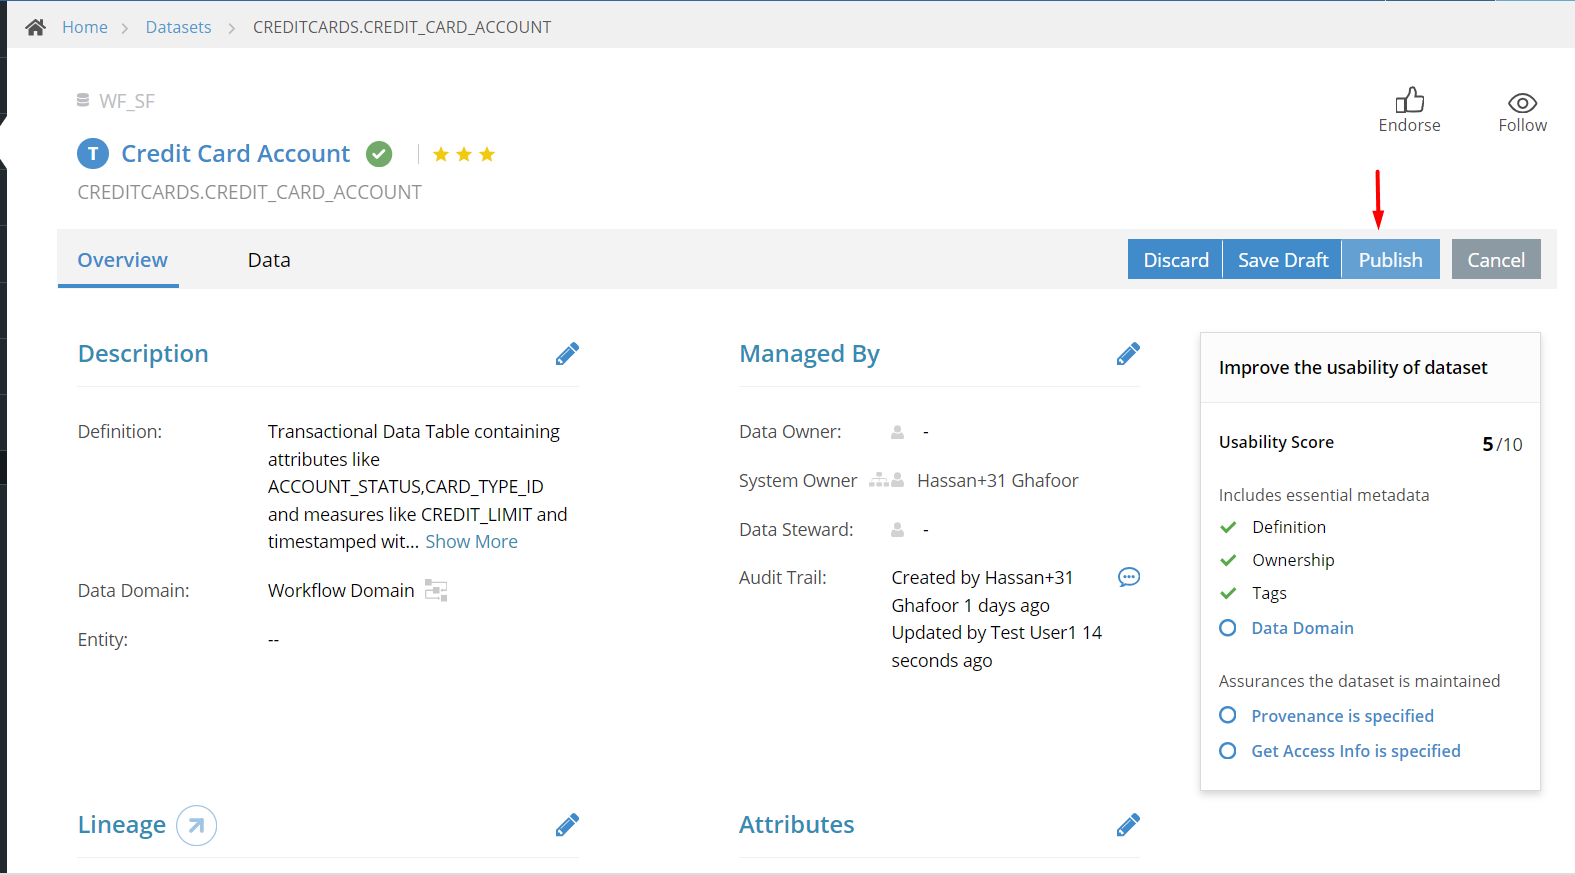This screenshot has height=875, width=1575.
Task: Expand definition with Show More
Action: point(471,541)
